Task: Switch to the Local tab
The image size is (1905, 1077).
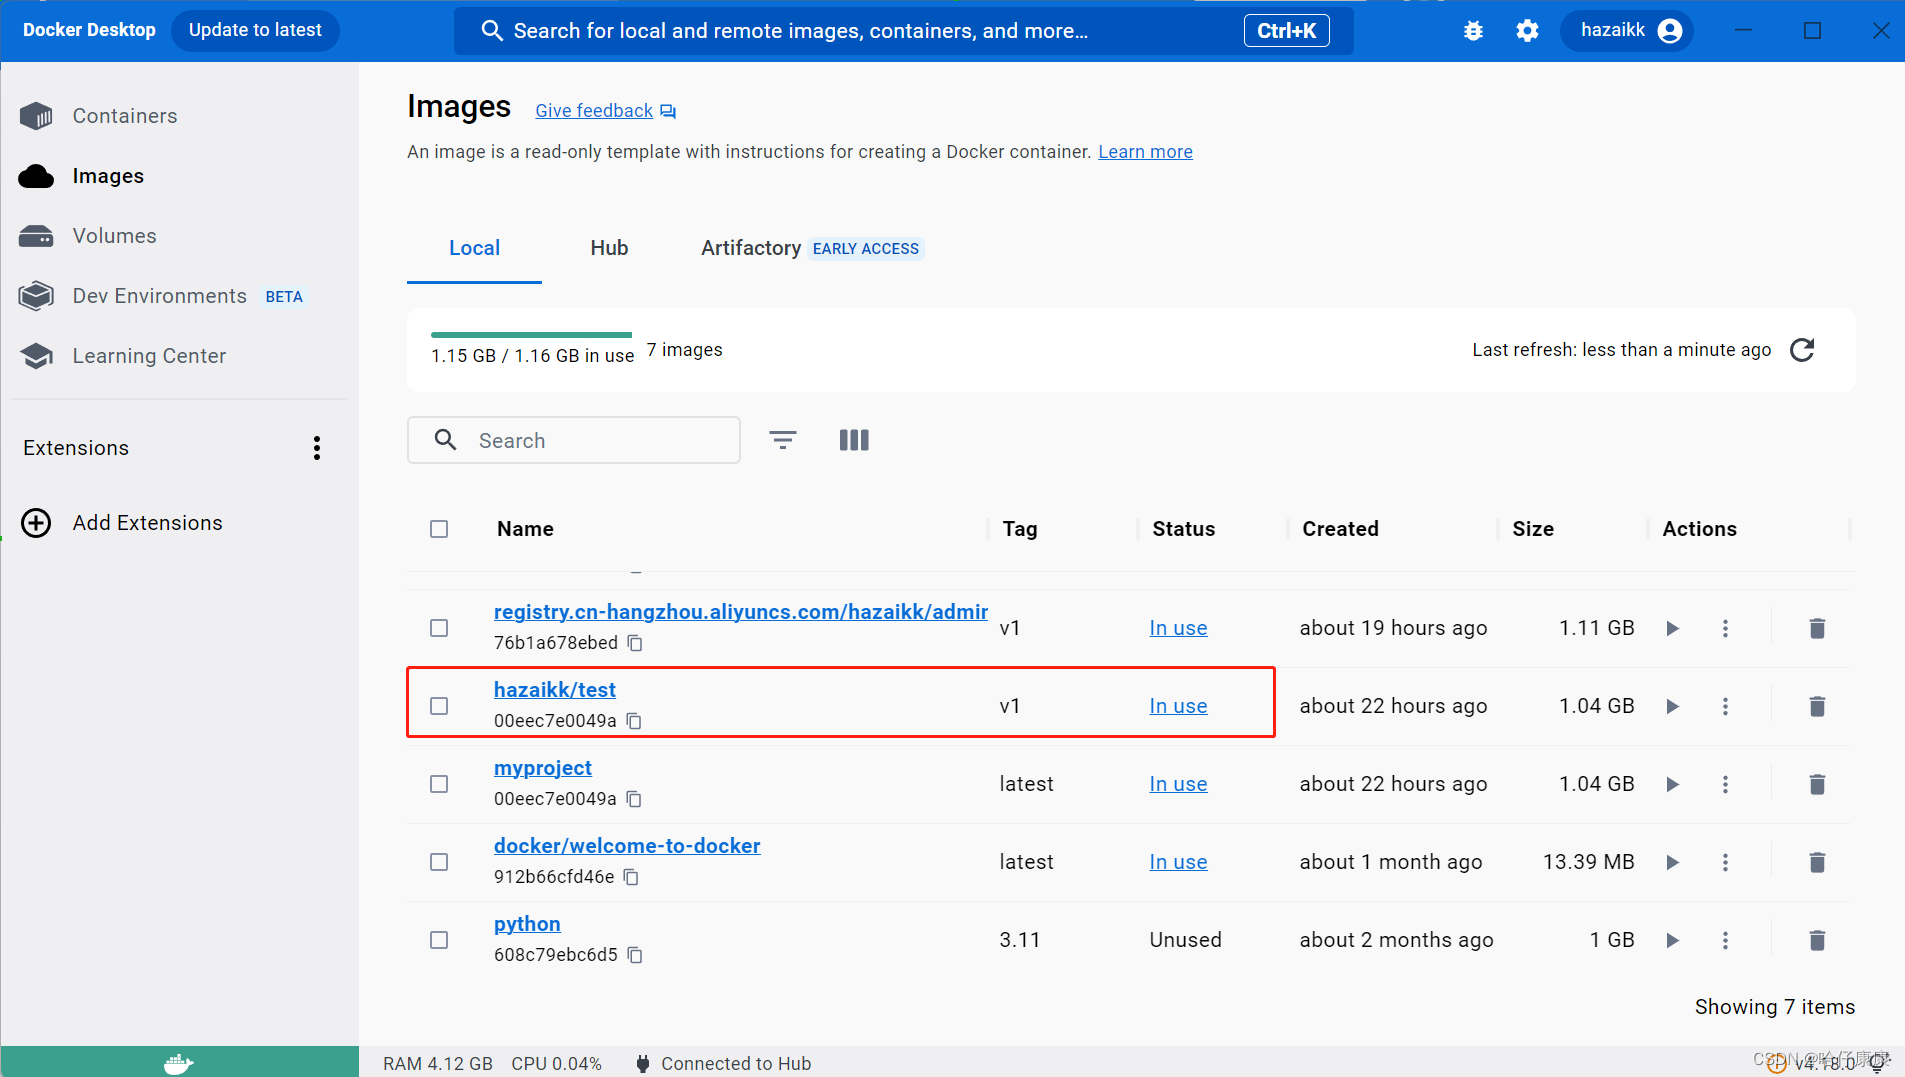Action: click(x=474, y=248)
